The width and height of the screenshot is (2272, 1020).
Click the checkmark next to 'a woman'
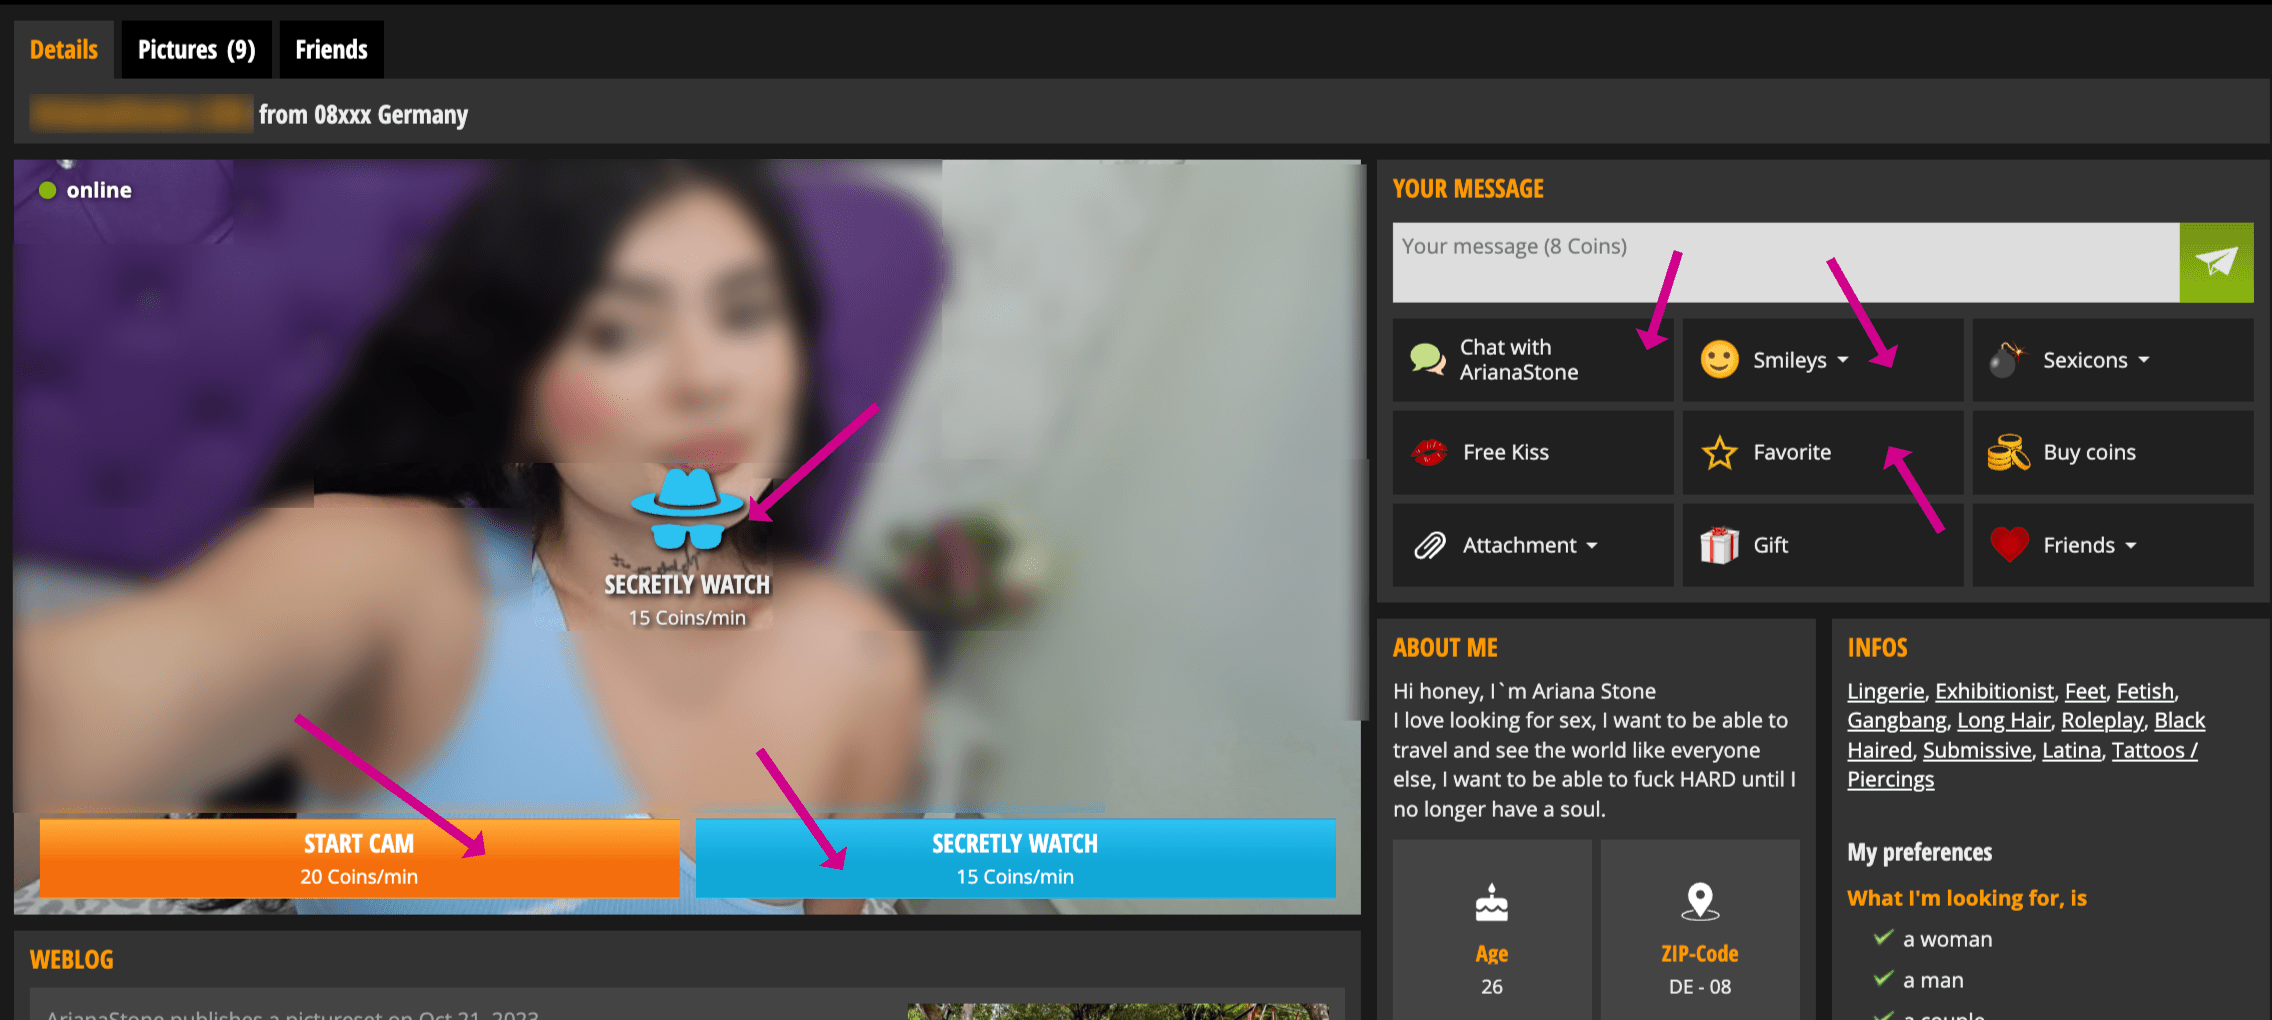tap(1883, 938)
